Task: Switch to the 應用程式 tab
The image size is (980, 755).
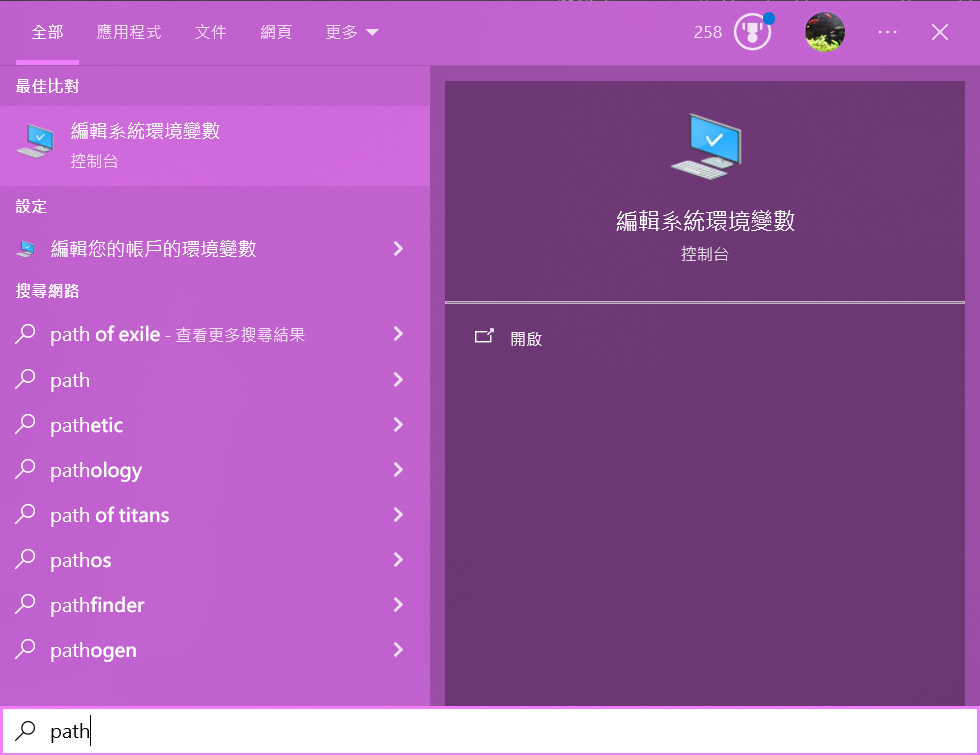Action: pyautogui.click(x=128, y=31)
